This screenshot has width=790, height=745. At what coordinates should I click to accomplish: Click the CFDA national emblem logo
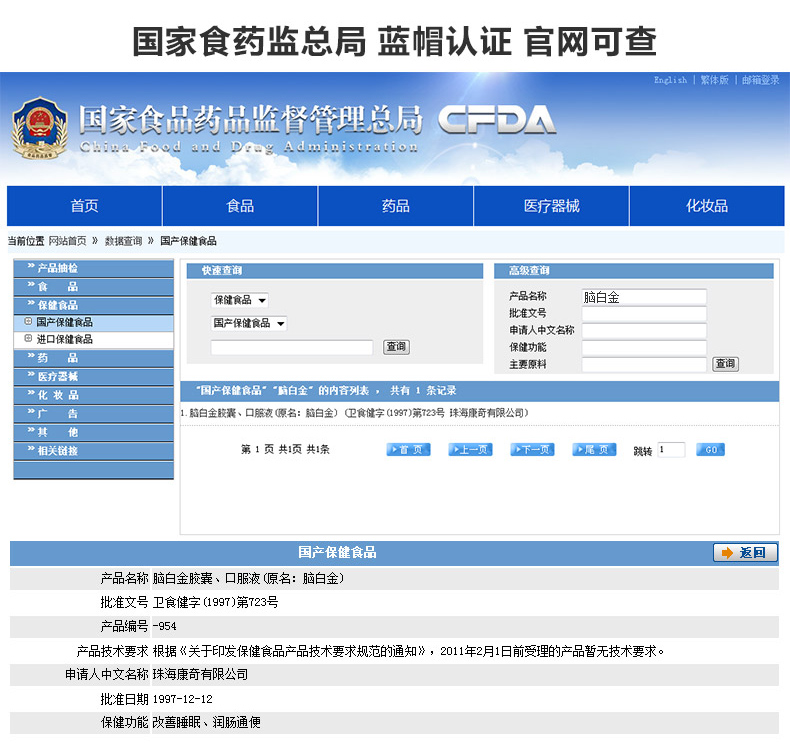(x=40, y=128)
